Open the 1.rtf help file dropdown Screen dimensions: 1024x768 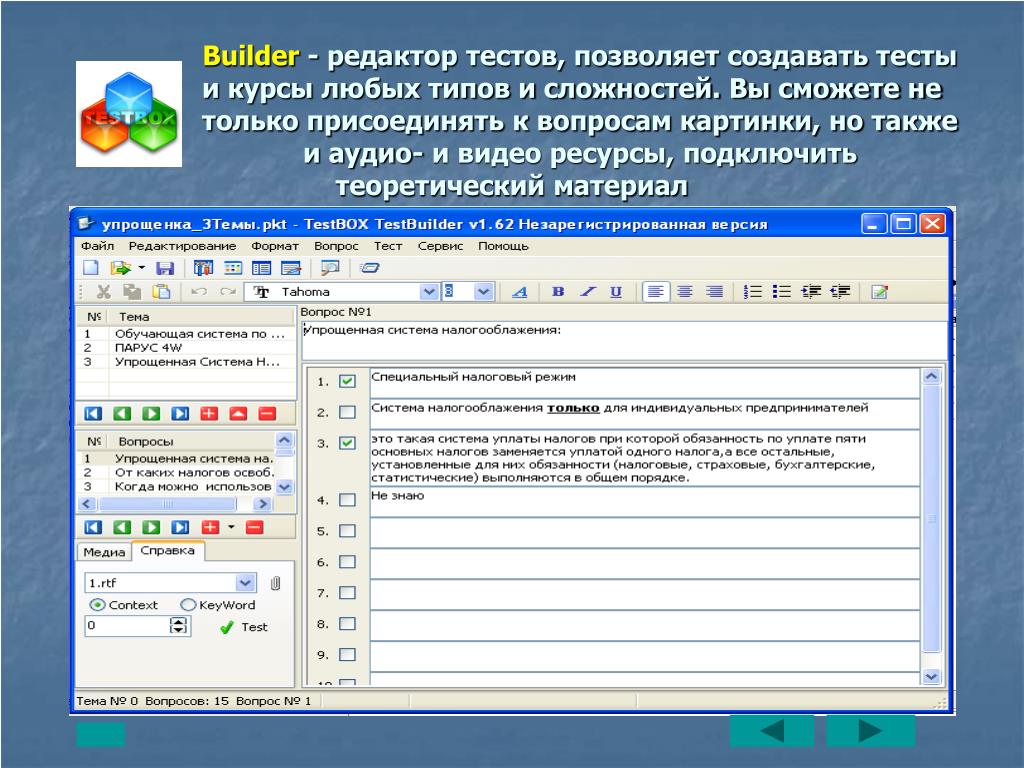tap(245, 583)
